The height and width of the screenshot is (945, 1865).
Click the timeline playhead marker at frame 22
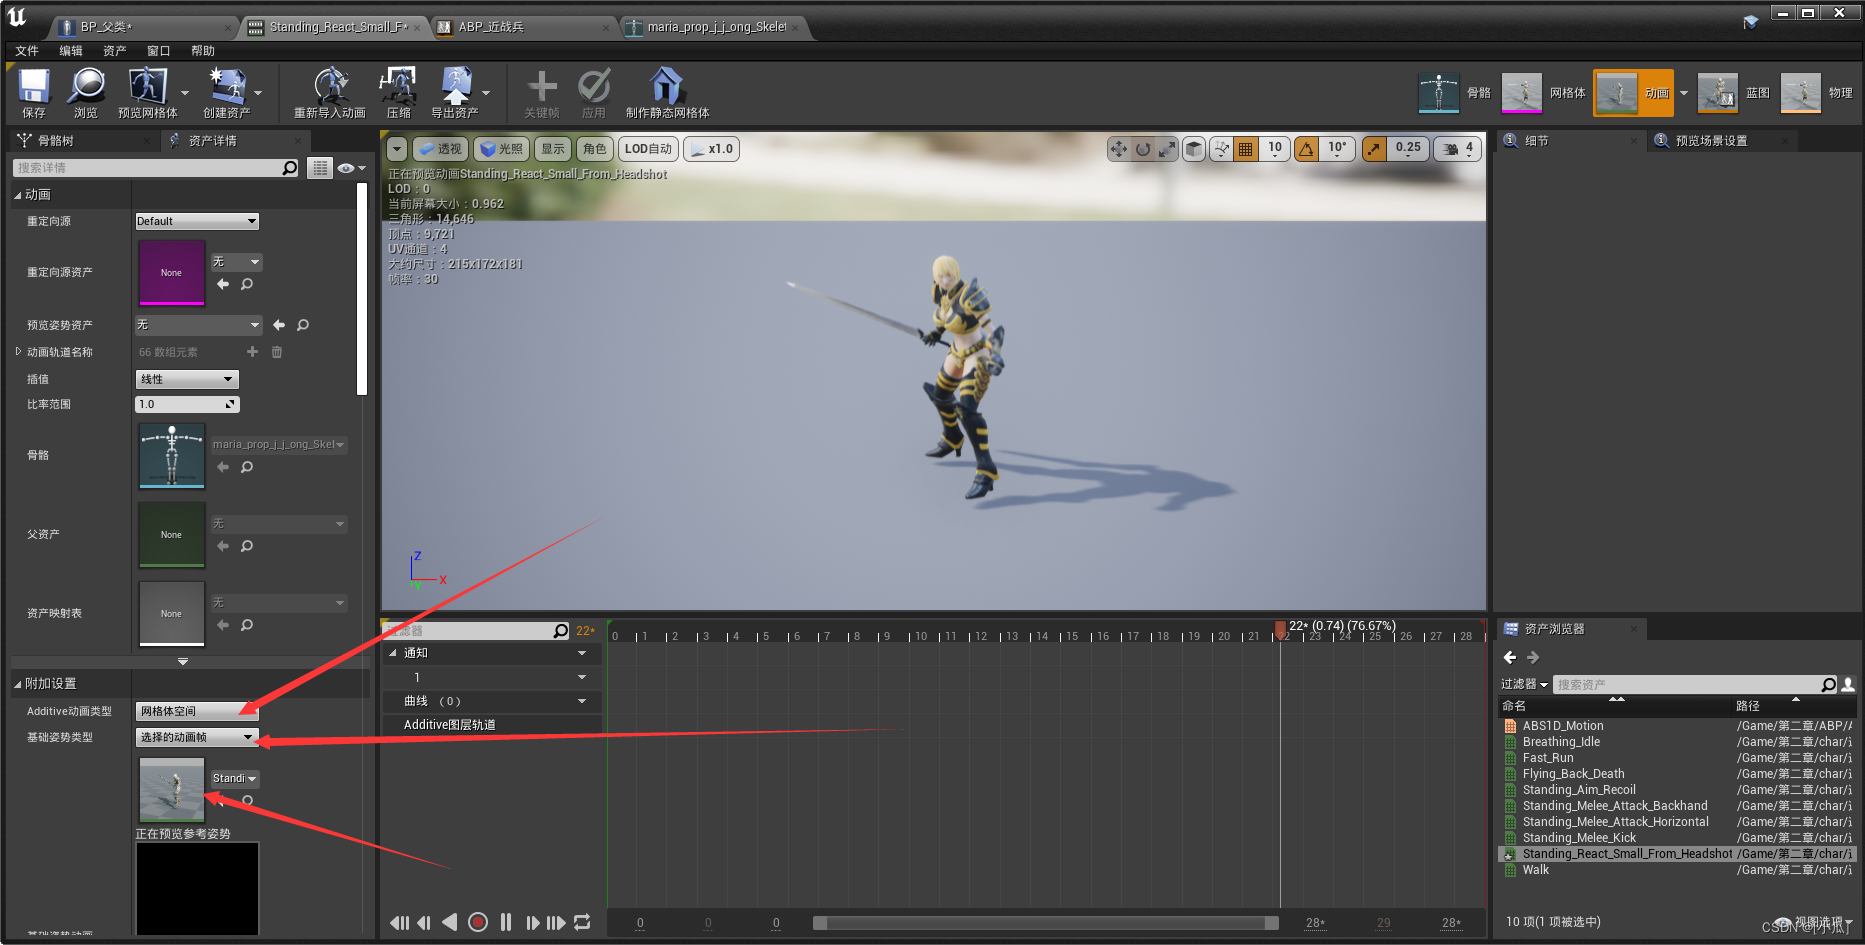pos(1280,628)
